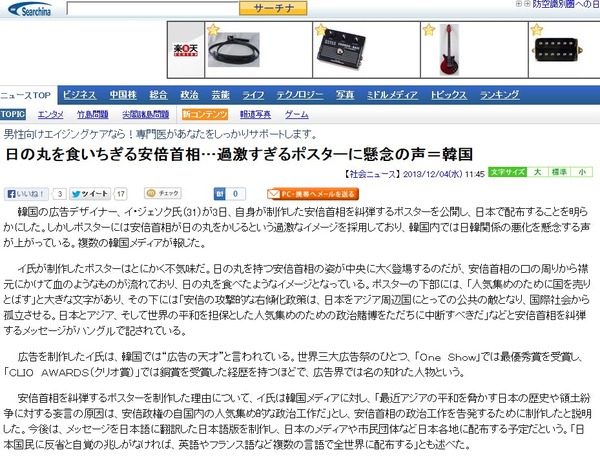Click the search input field
600x459 pixels.
(153, 8)
